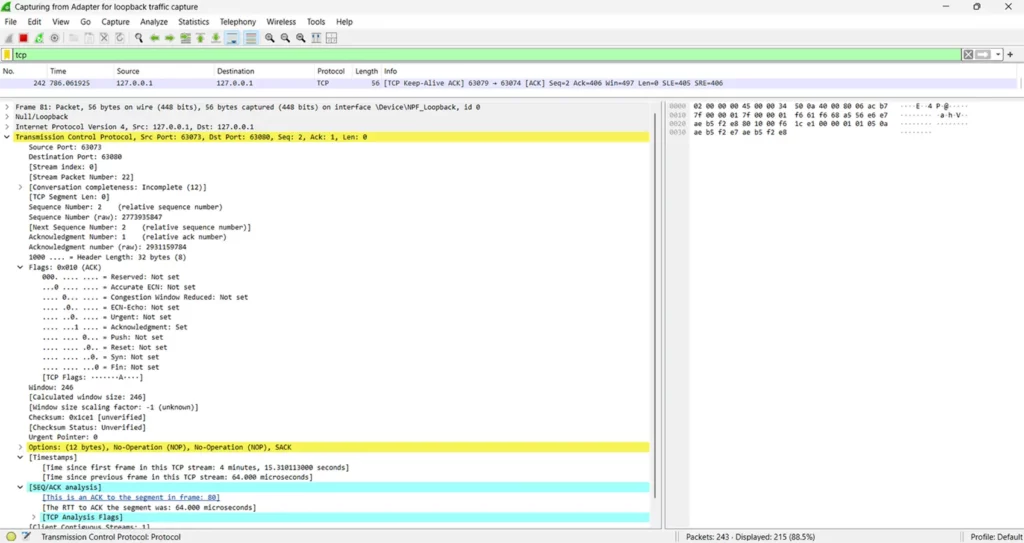
Task: Jump to the last packet
Action: (216, 38)
